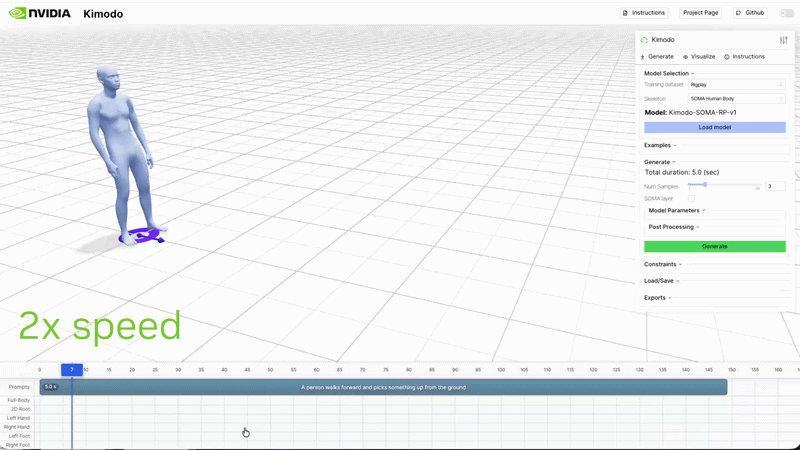Expand Post Processing options

(673, 227)
